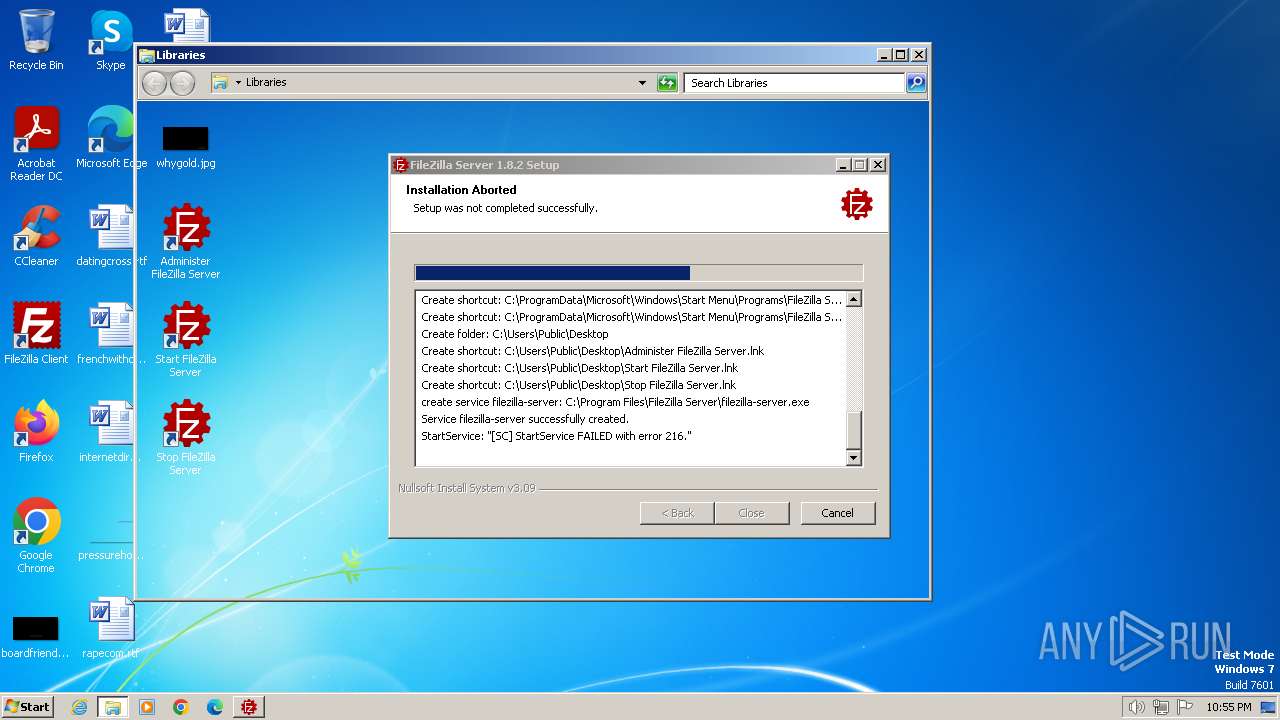Select Administer FileZilla Server shortcut icon

[186, 242]
